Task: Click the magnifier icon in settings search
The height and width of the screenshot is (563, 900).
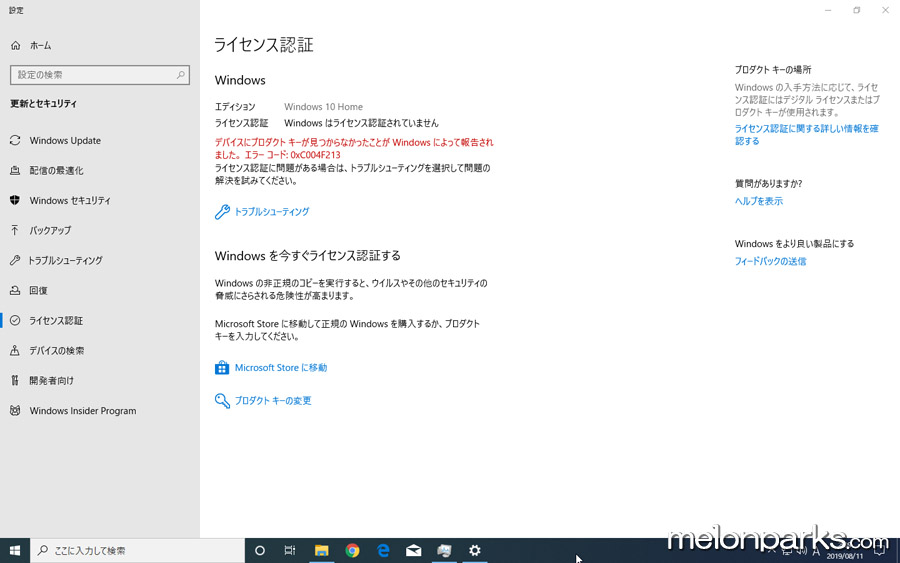Action: [180, 75]
